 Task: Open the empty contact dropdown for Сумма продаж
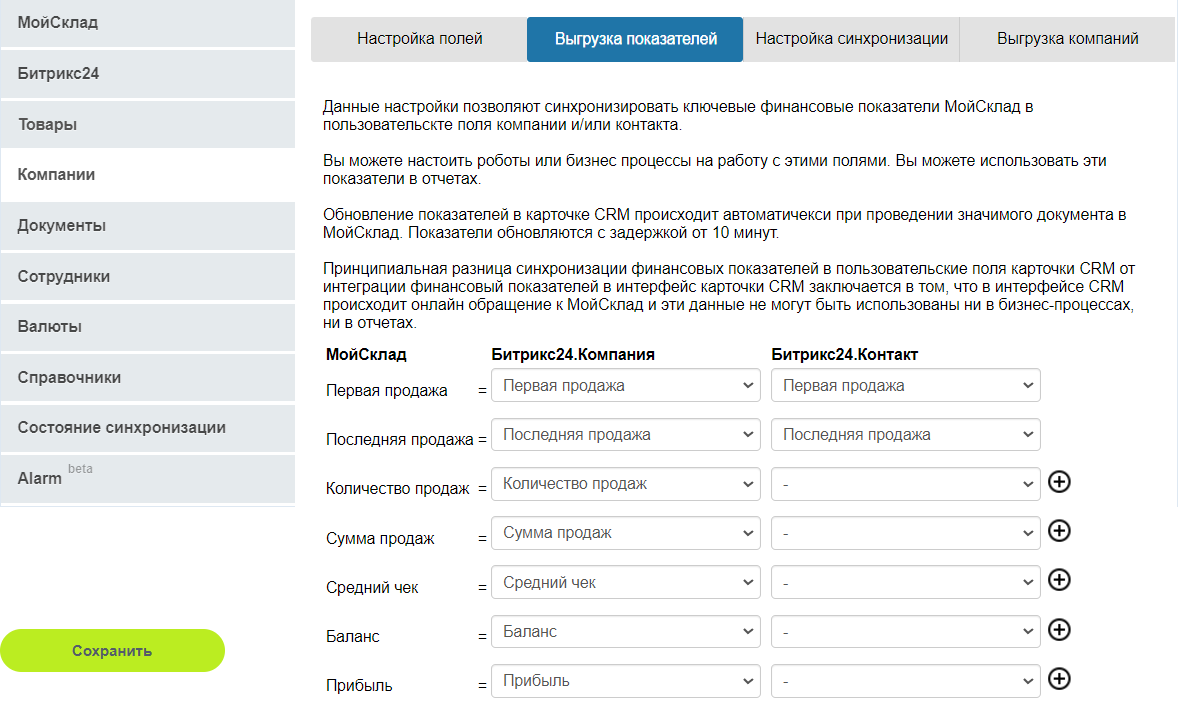905,531
